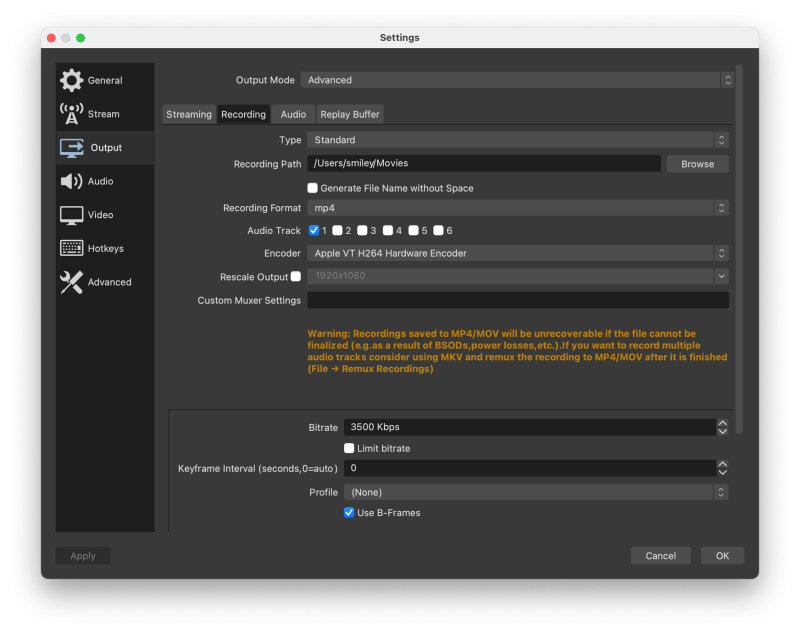
Task: Enable Generate File Name without Space
Action: pos(313,188)
